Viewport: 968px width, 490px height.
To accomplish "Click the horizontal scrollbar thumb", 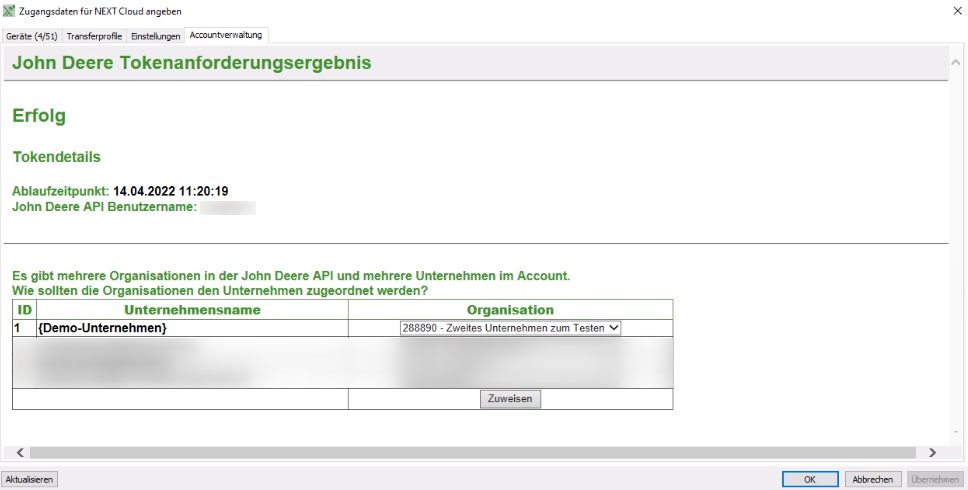I will (x=470, y=453).
